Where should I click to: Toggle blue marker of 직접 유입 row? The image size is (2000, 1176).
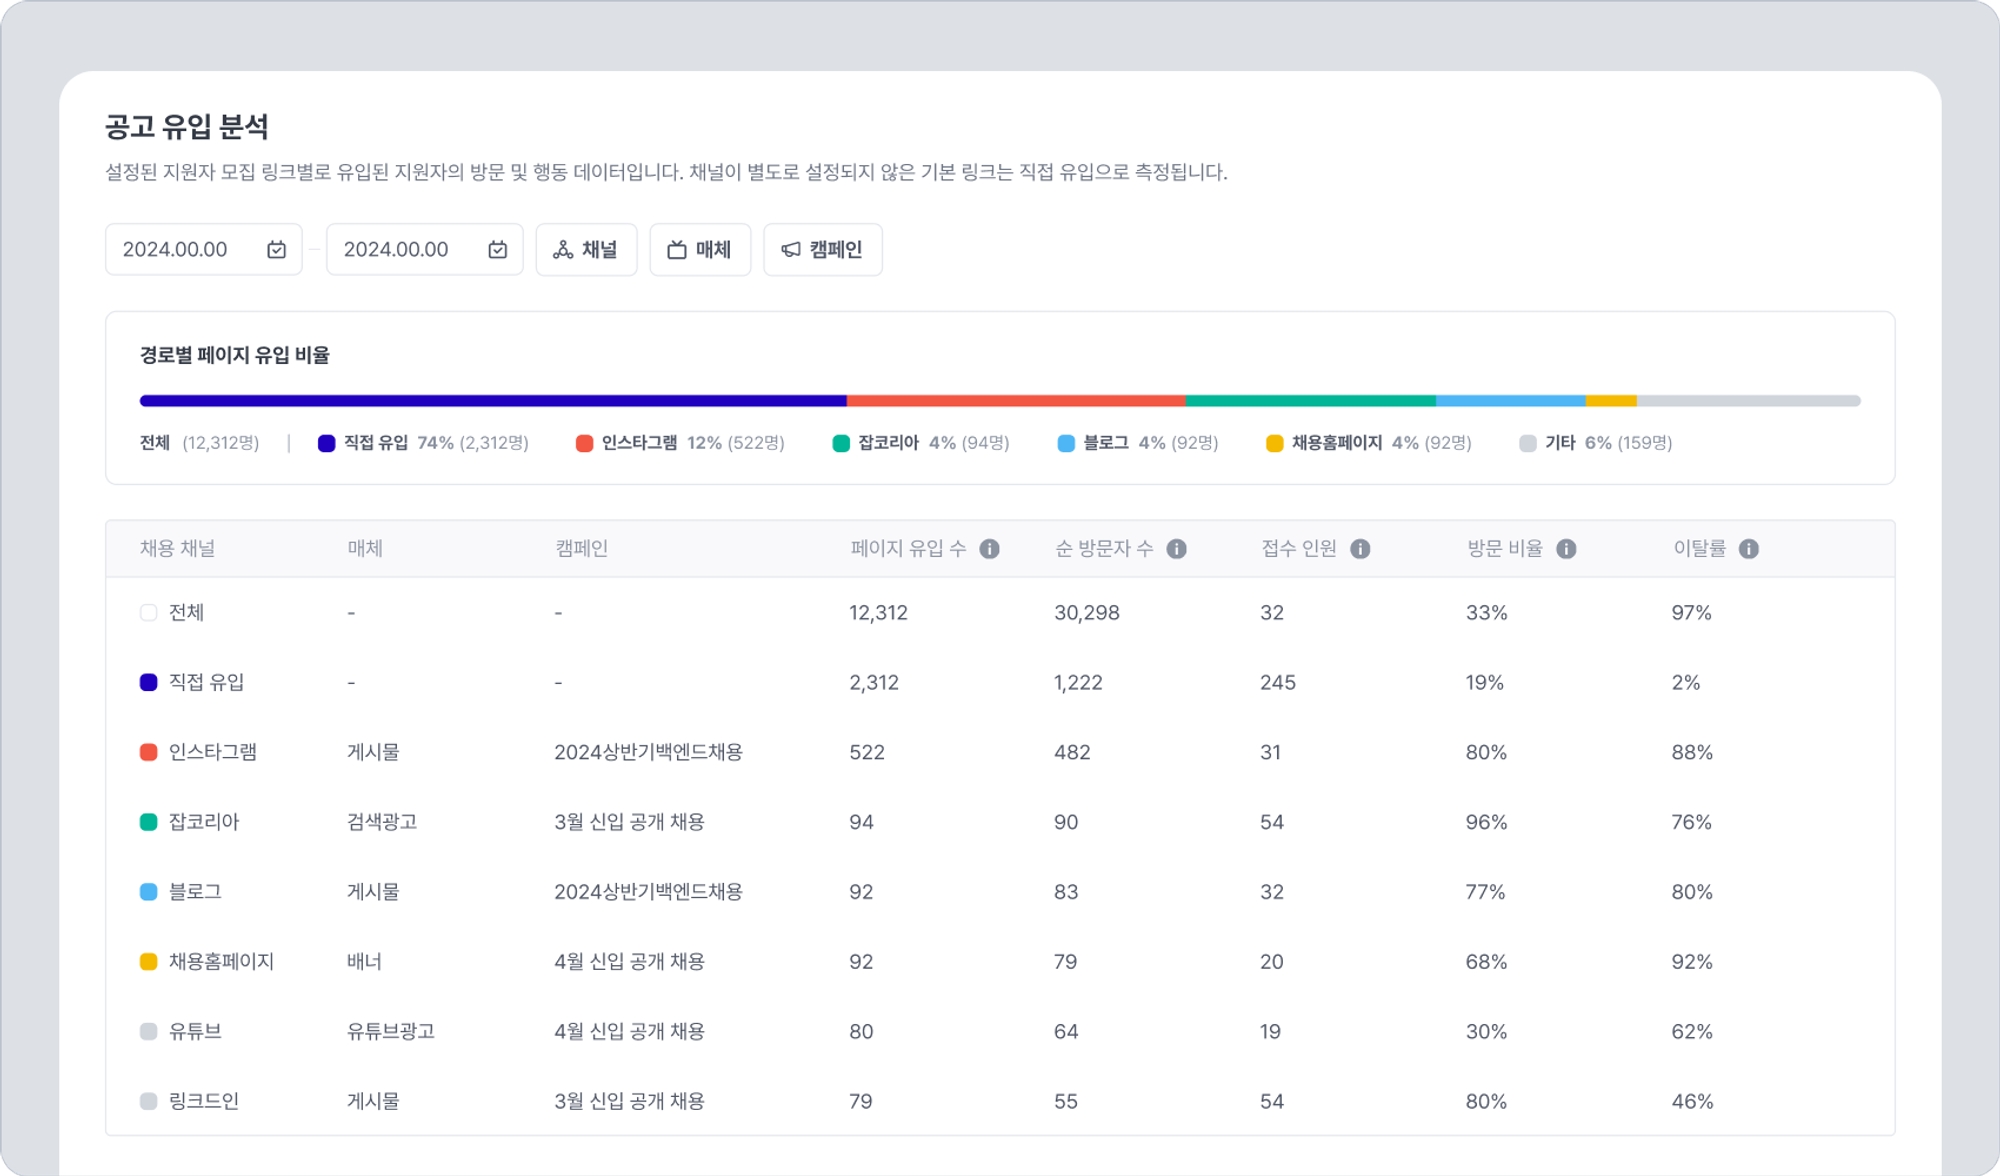[x=149, y=683]
